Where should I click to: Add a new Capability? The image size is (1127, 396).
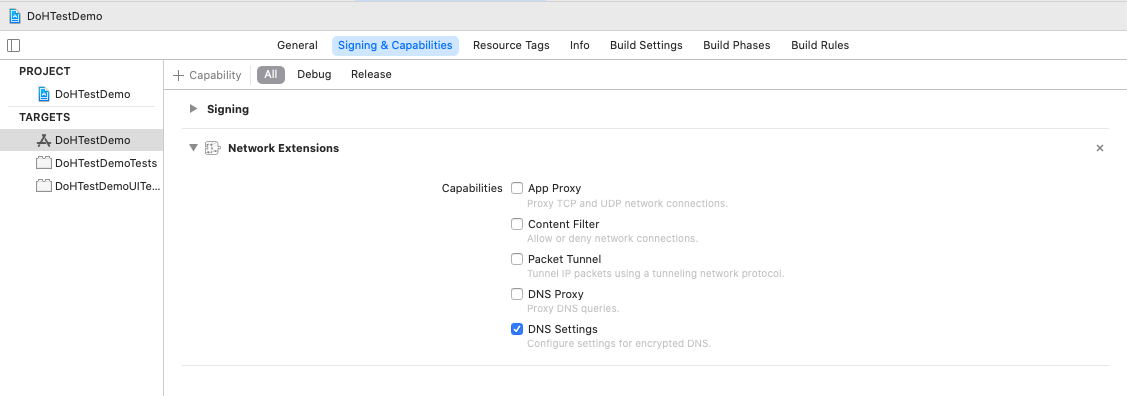pyautogui.click(x=207, y=75)
